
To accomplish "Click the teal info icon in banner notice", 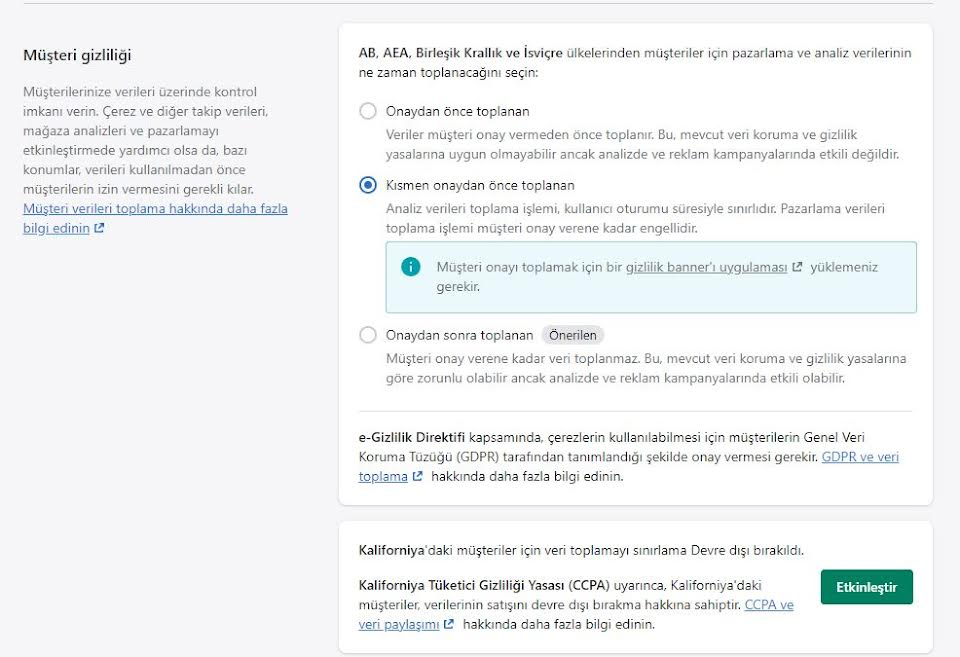I will [x=410, y=266].
